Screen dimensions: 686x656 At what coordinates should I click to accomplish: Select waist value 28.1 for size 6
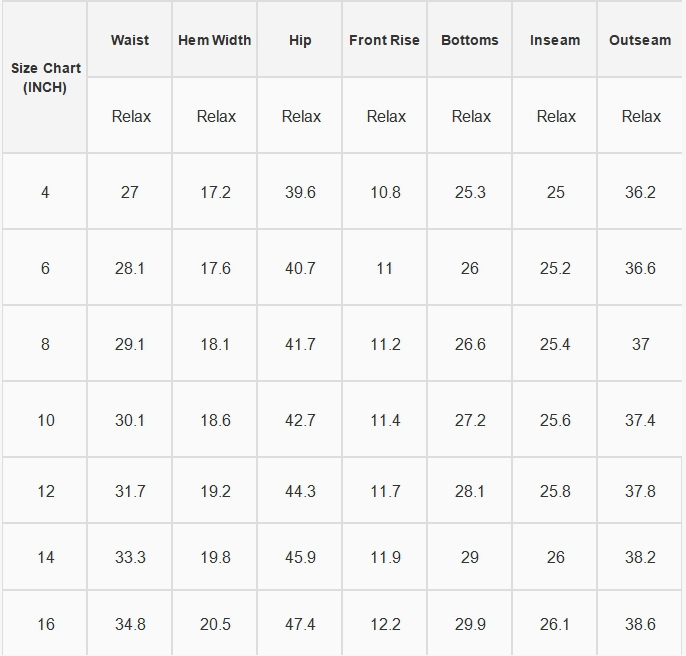(130, 268)
